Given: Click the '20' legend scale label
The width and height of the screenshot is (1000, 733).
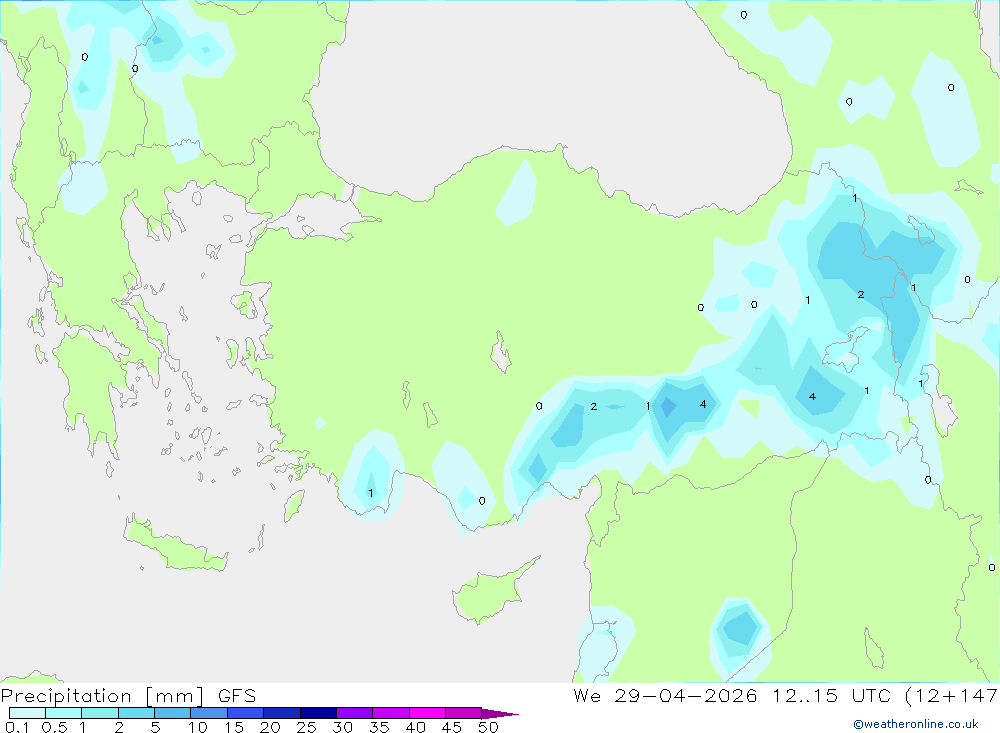Looking at the screenshot, I should 270,727.
